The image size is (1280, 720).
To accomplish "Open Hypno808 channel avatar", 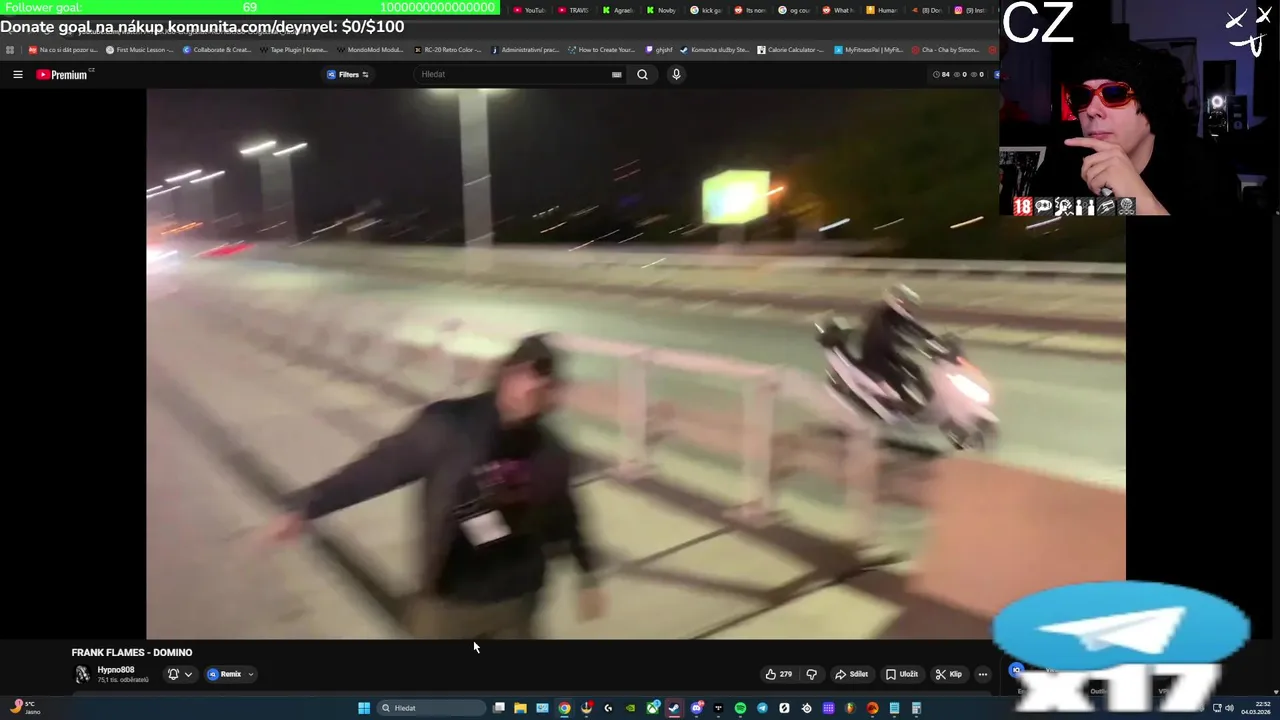I will (x=82, y=674).
